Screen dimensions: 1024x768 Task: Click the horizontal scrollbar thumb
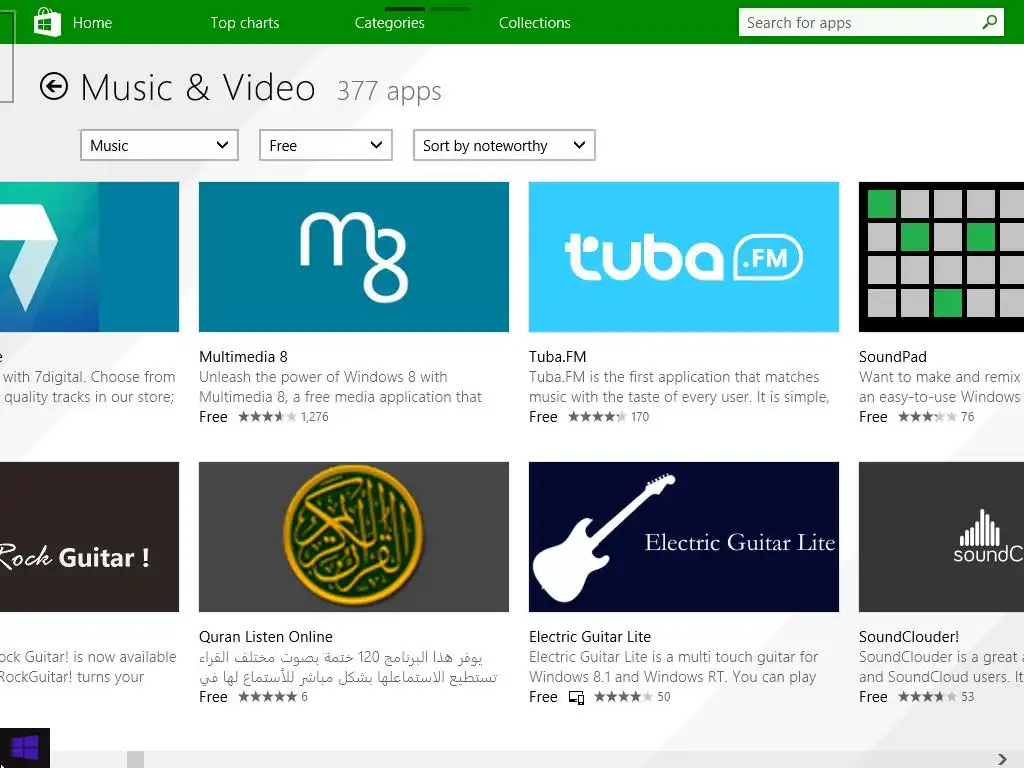pos(135,760)
